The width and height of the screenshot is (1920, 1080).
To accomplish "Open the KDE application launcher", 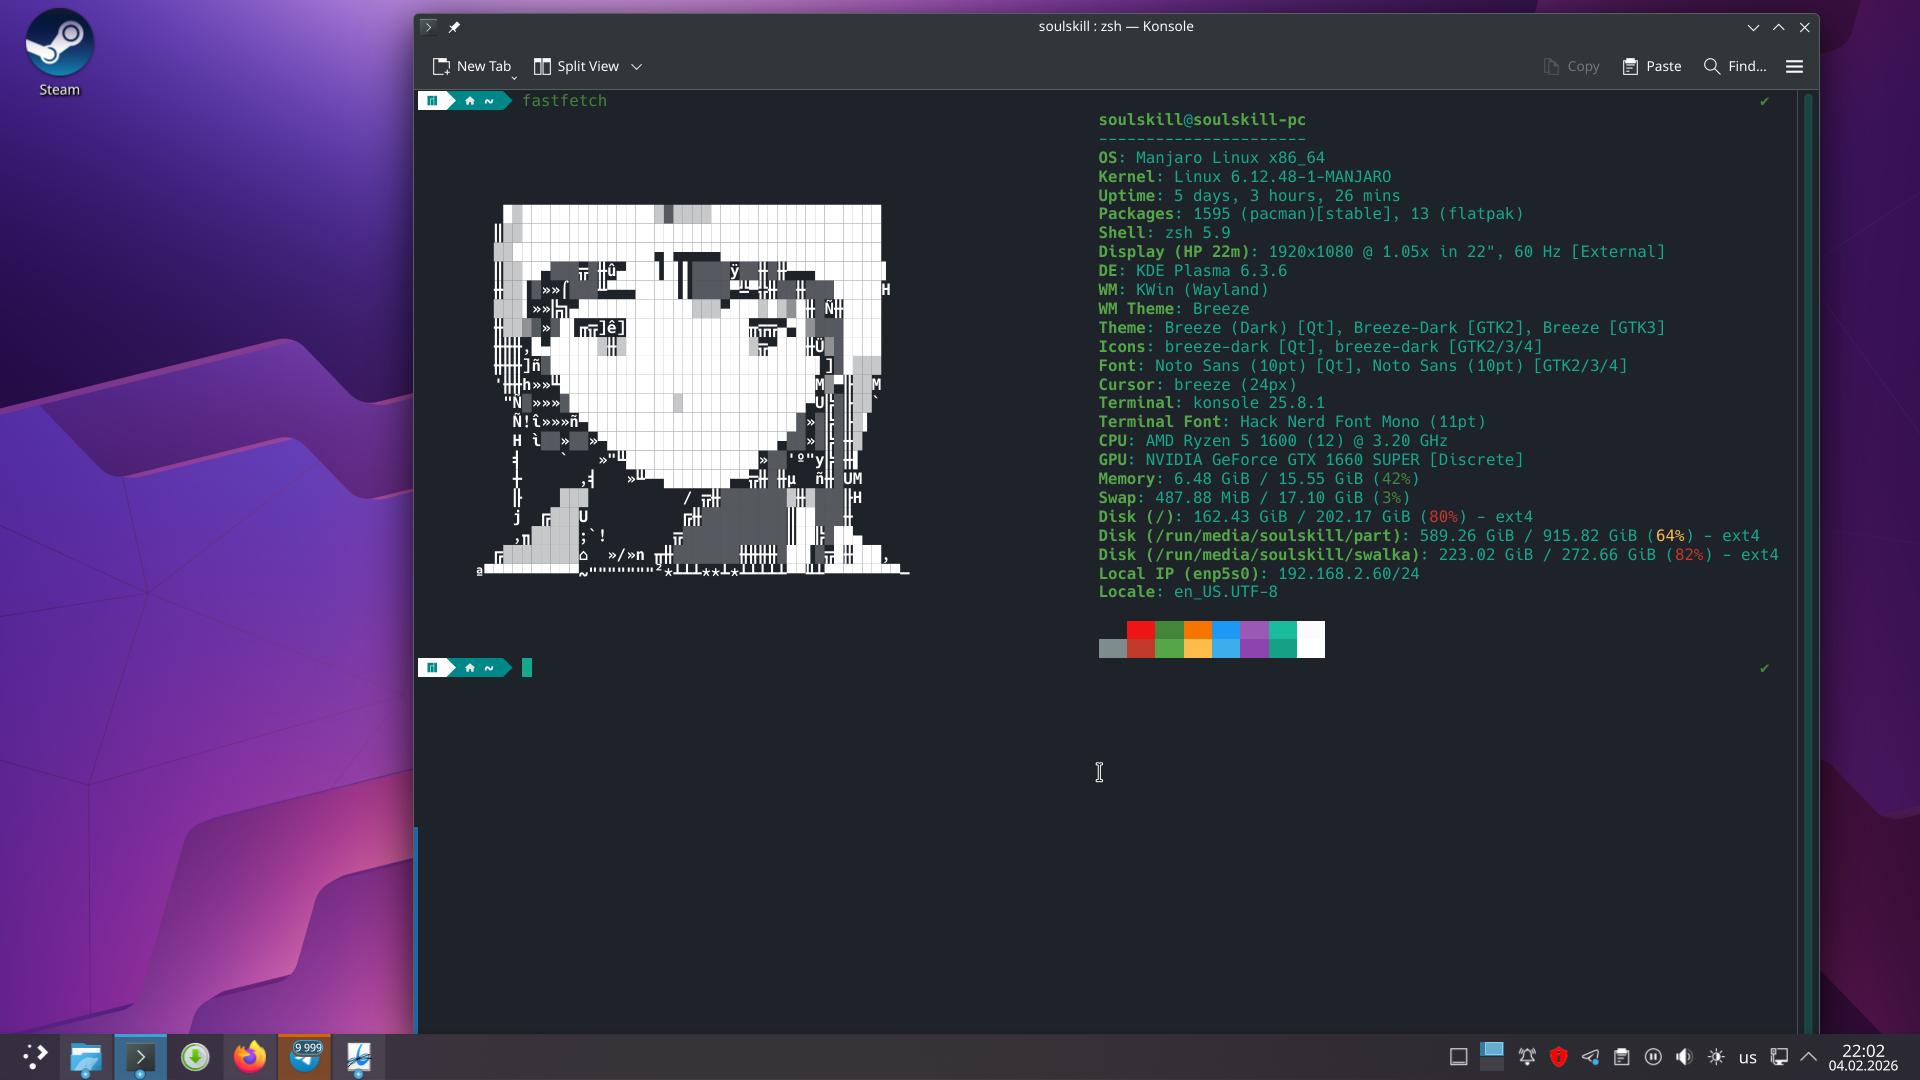I will coord(34,1057).
